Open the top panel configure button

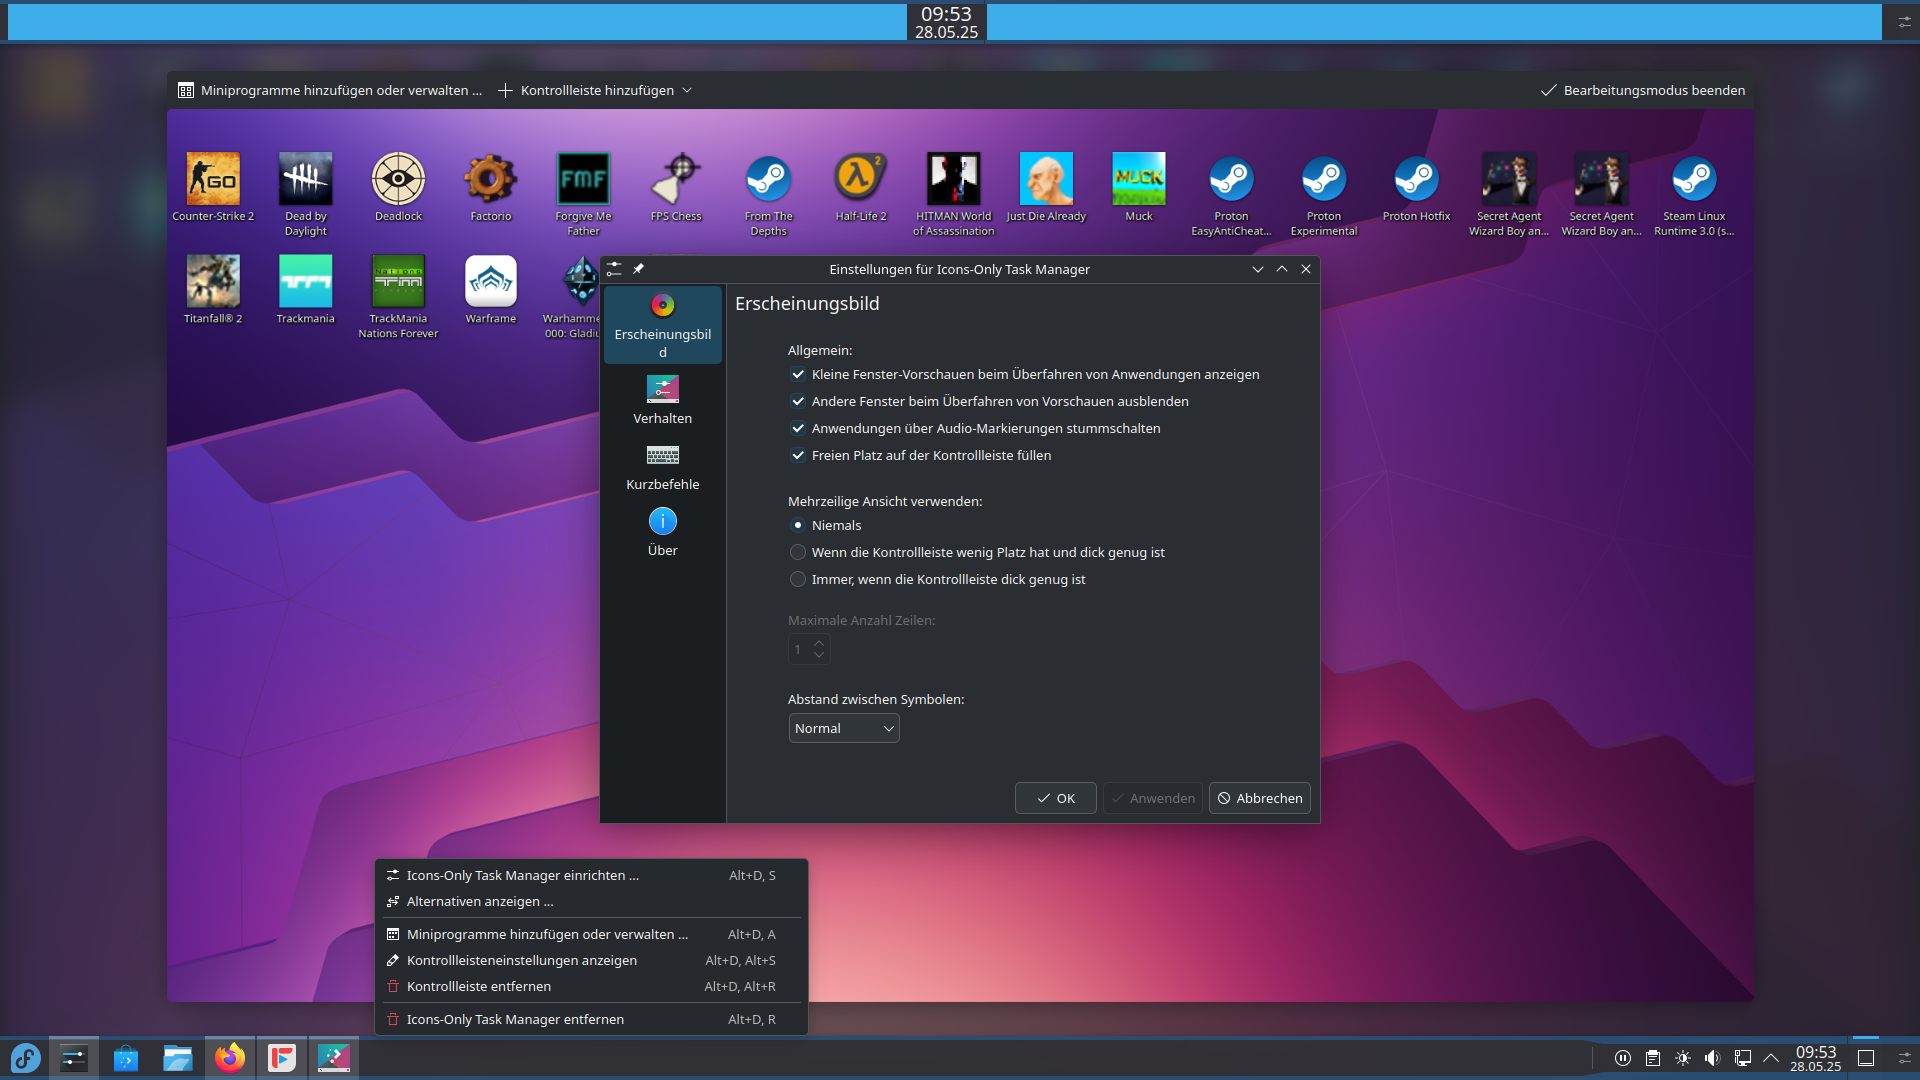[1904, 22]
